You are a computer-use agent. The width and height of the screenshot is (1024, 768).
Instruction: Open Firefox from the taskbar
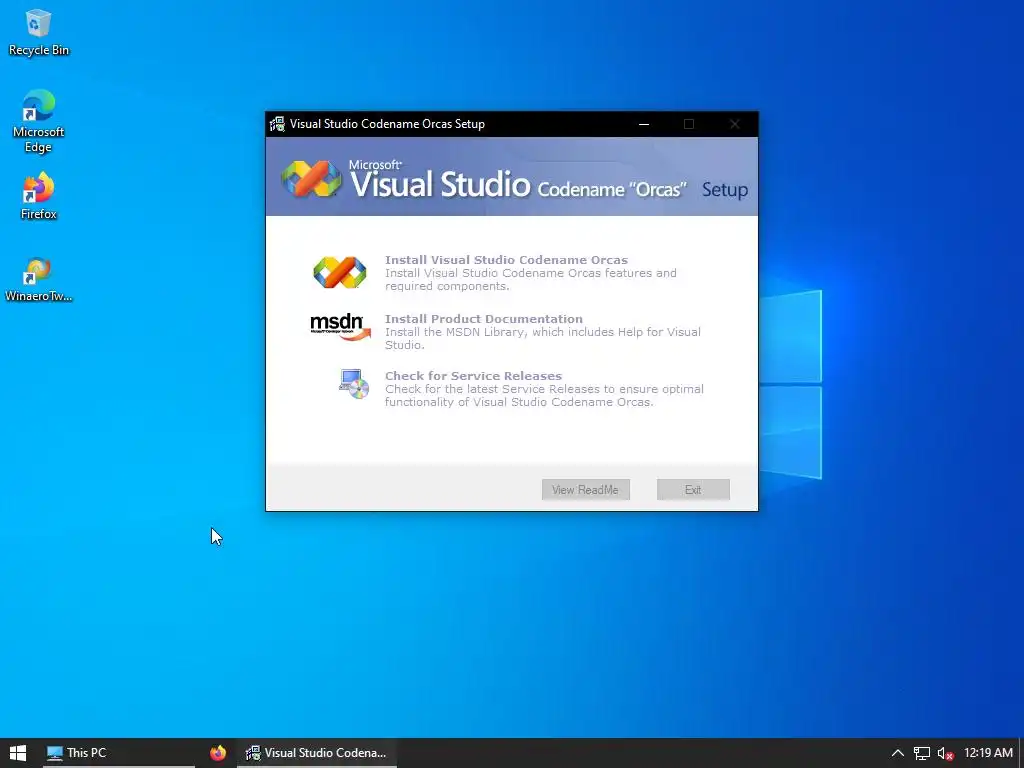[218, 753]
